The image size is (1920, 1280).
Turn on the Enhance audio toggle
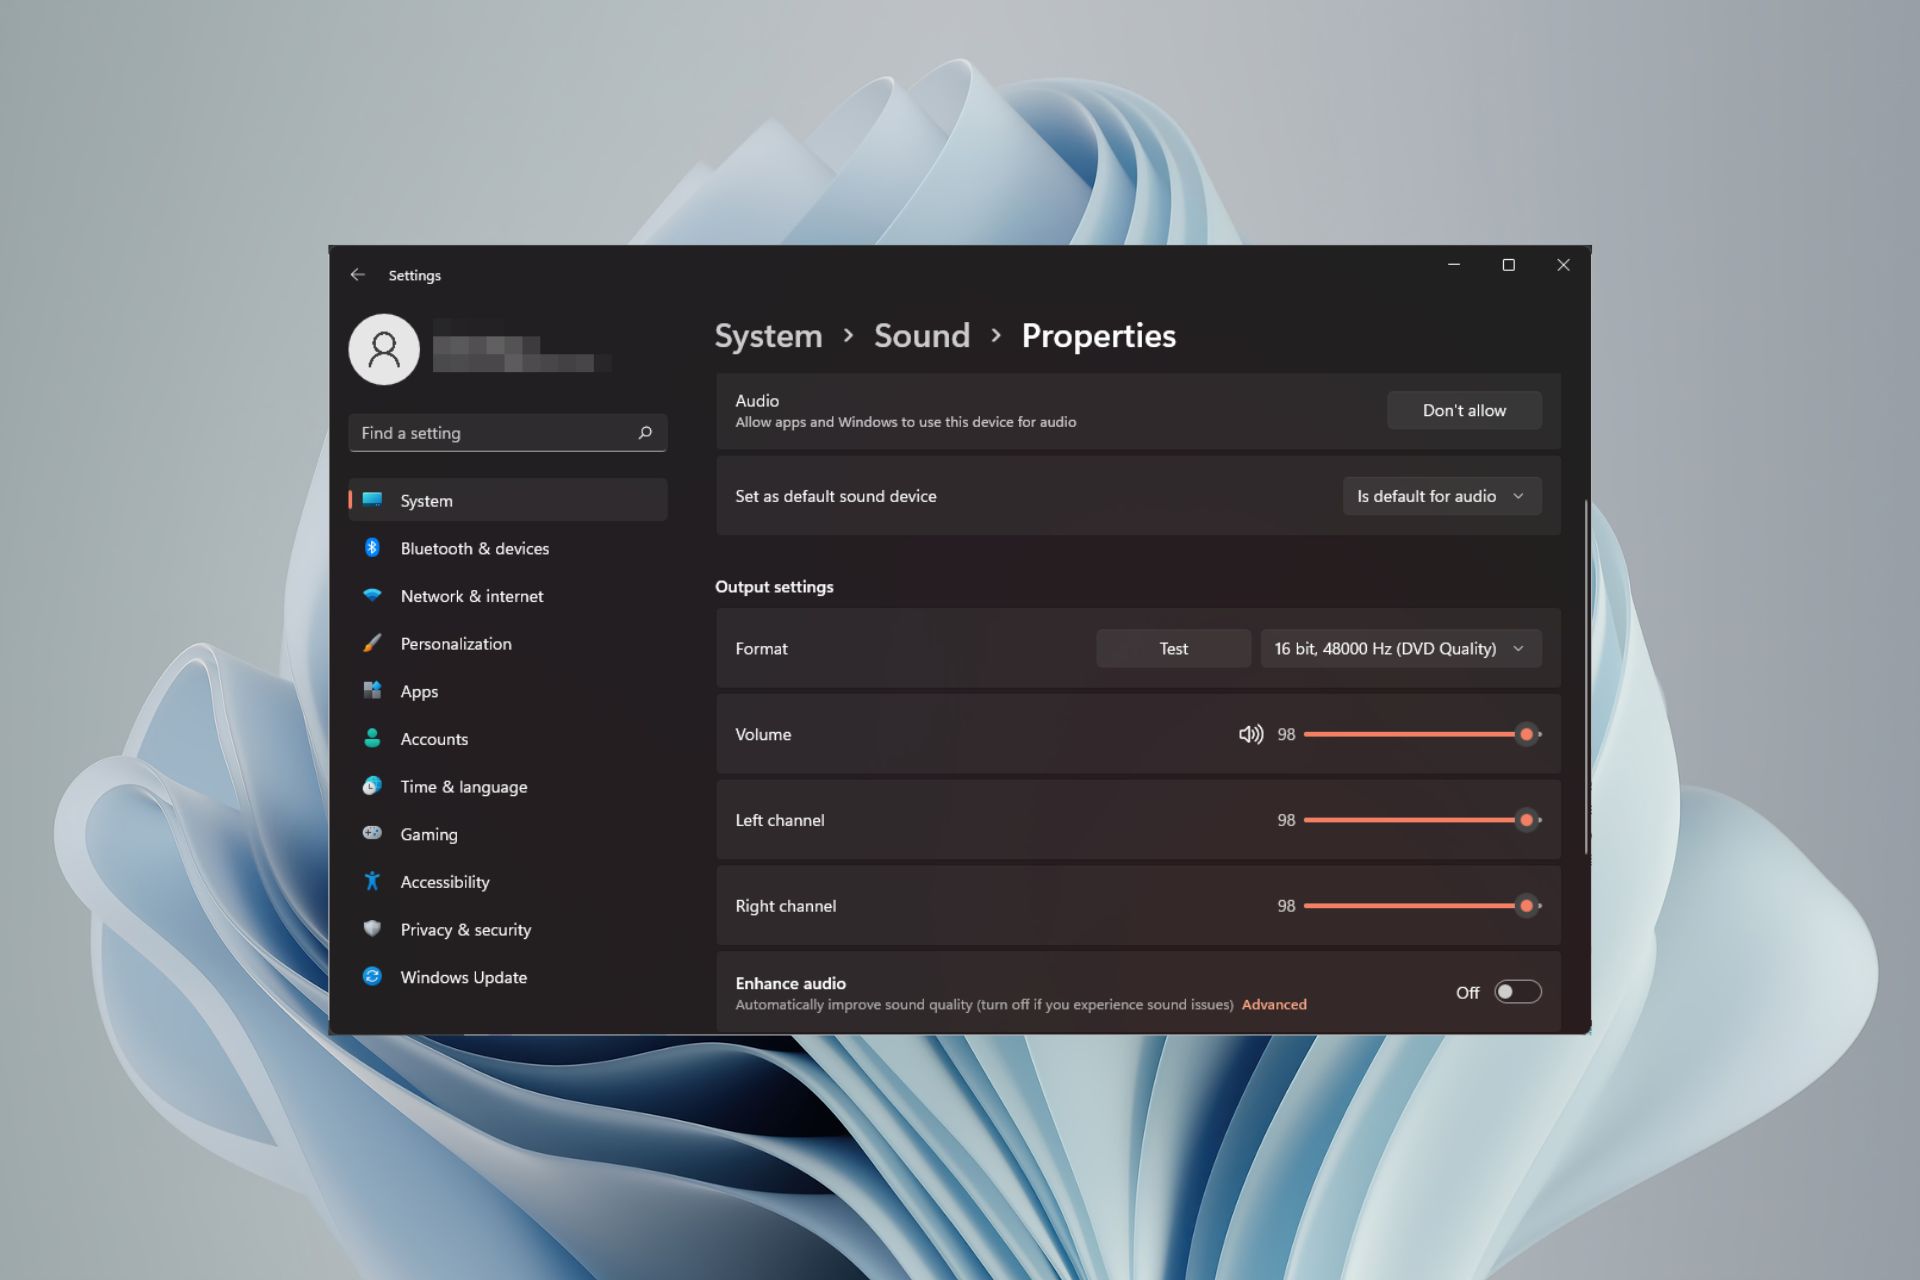[1516, 991]
